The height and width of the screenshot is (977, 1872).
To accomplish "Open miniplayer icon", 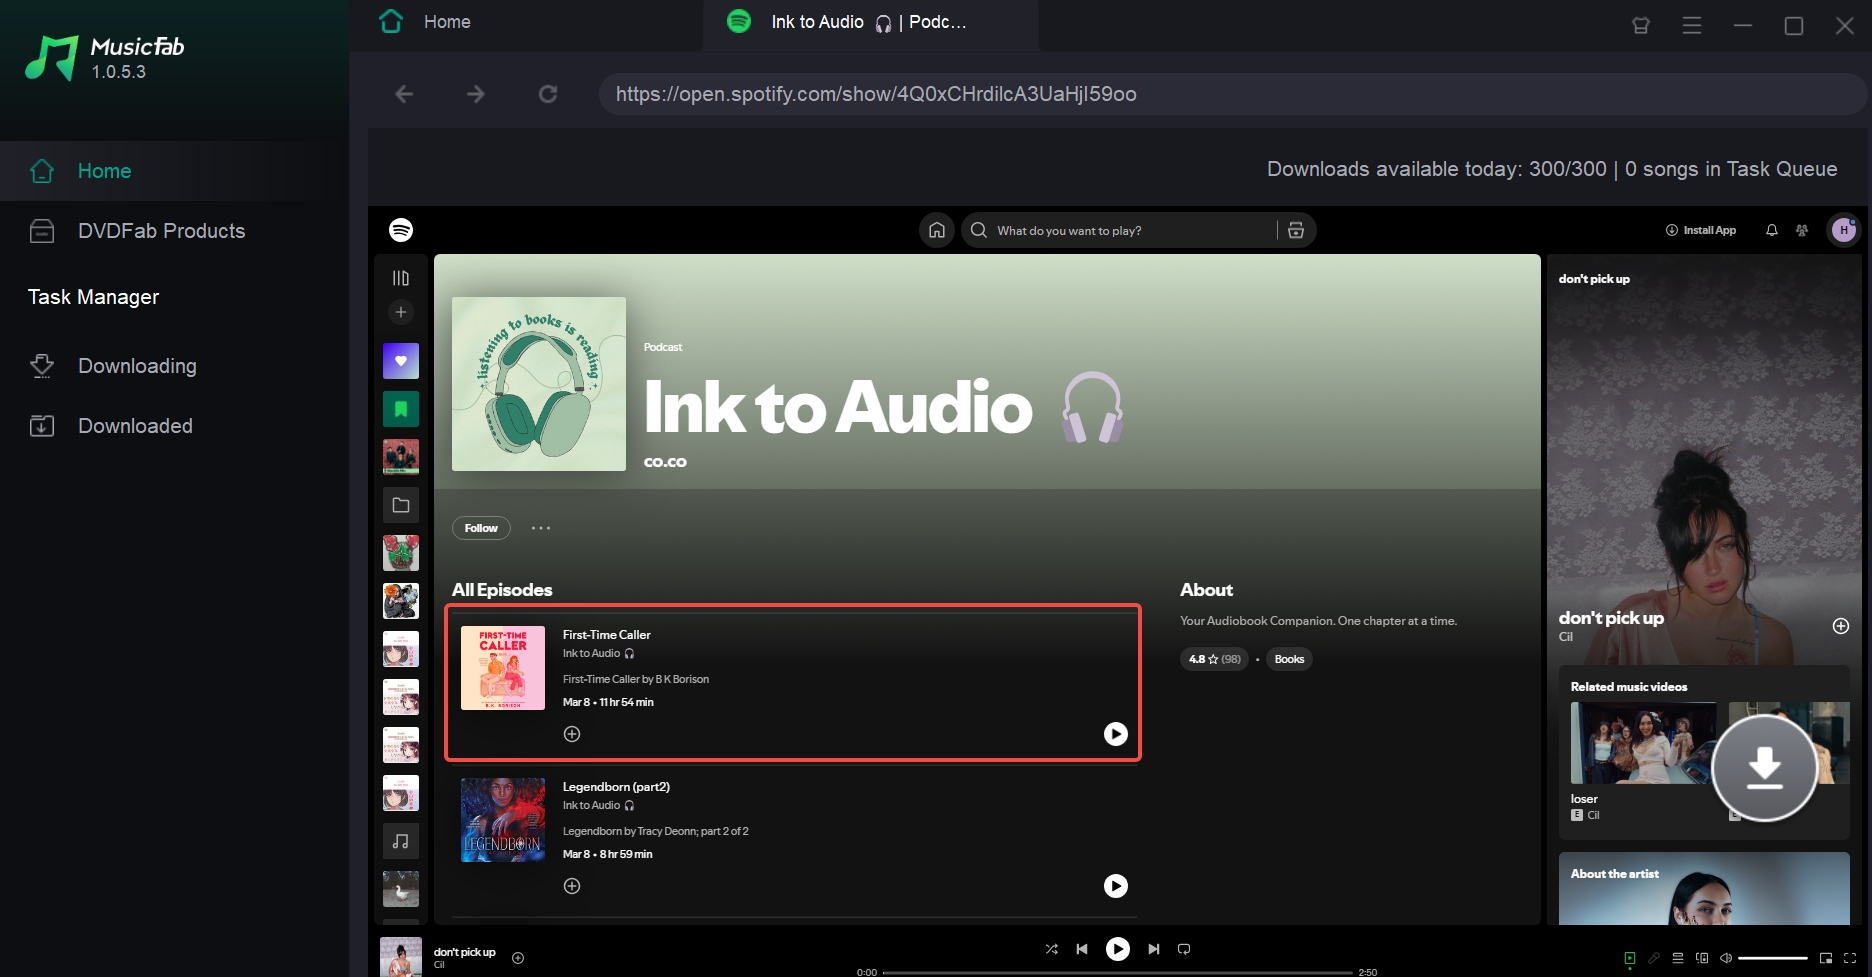I will [1826, 958].
